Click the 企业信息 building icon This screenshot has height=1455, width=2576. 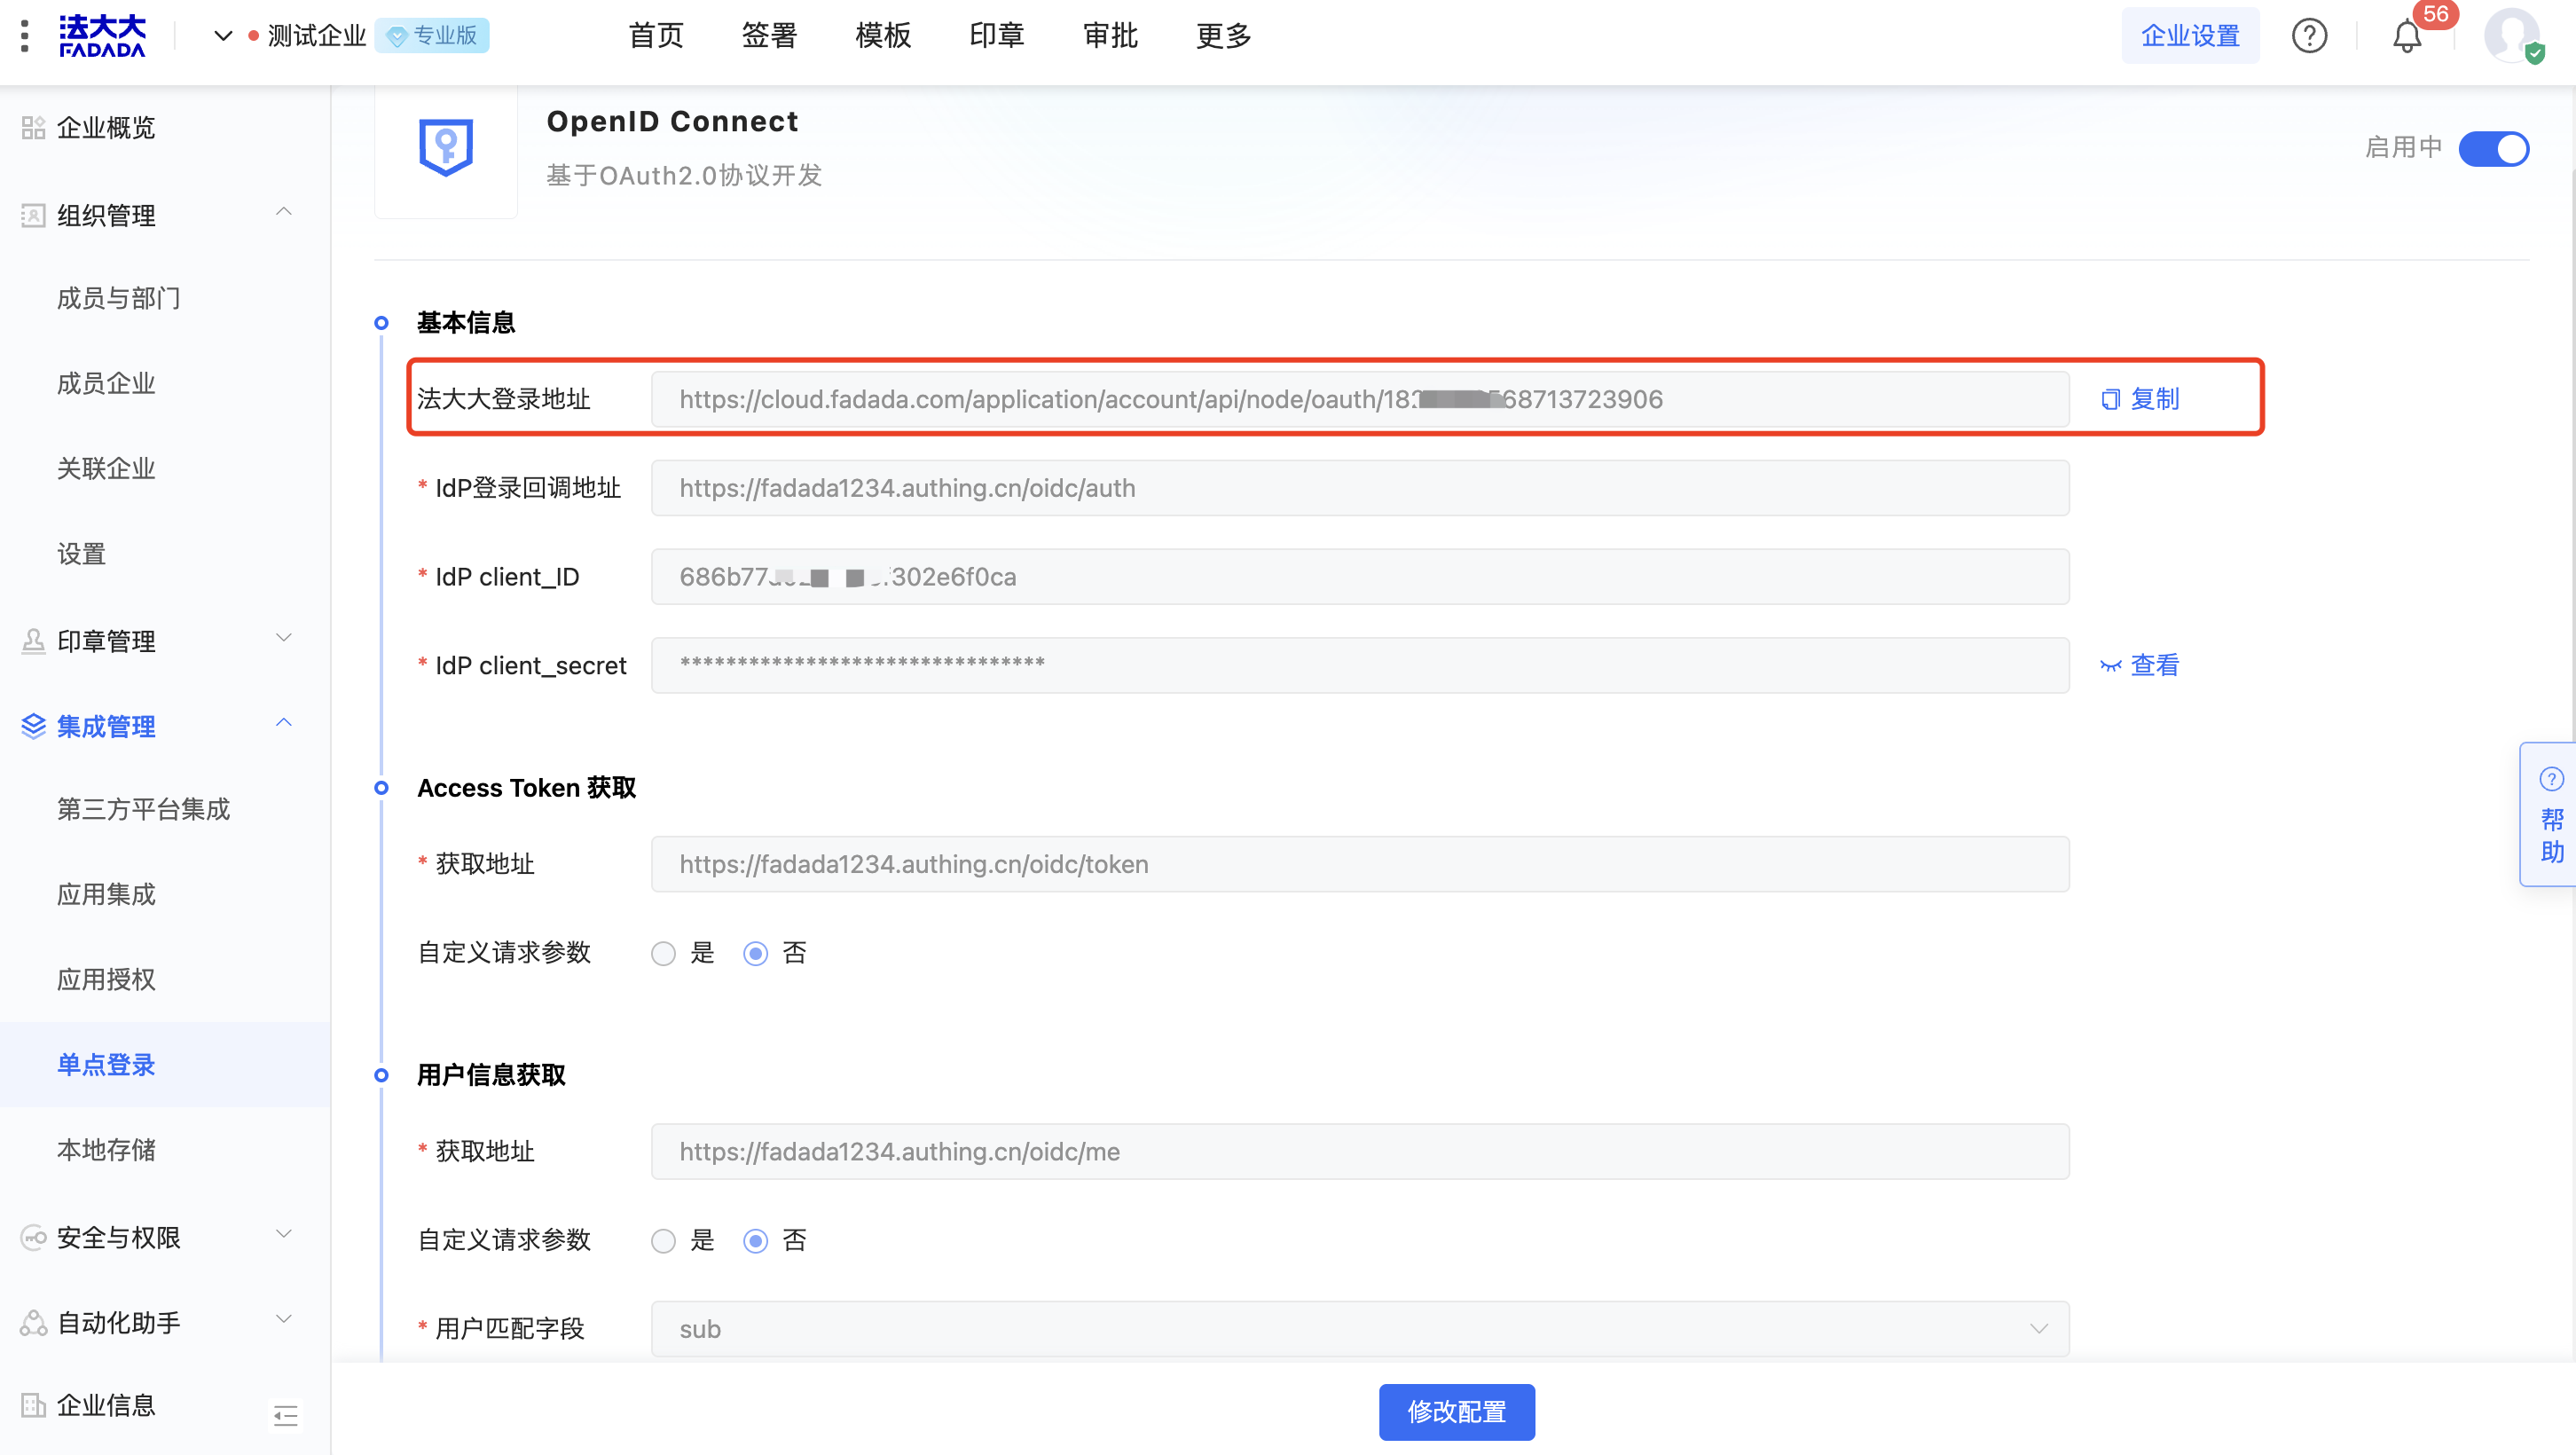tap(33, 1405)
